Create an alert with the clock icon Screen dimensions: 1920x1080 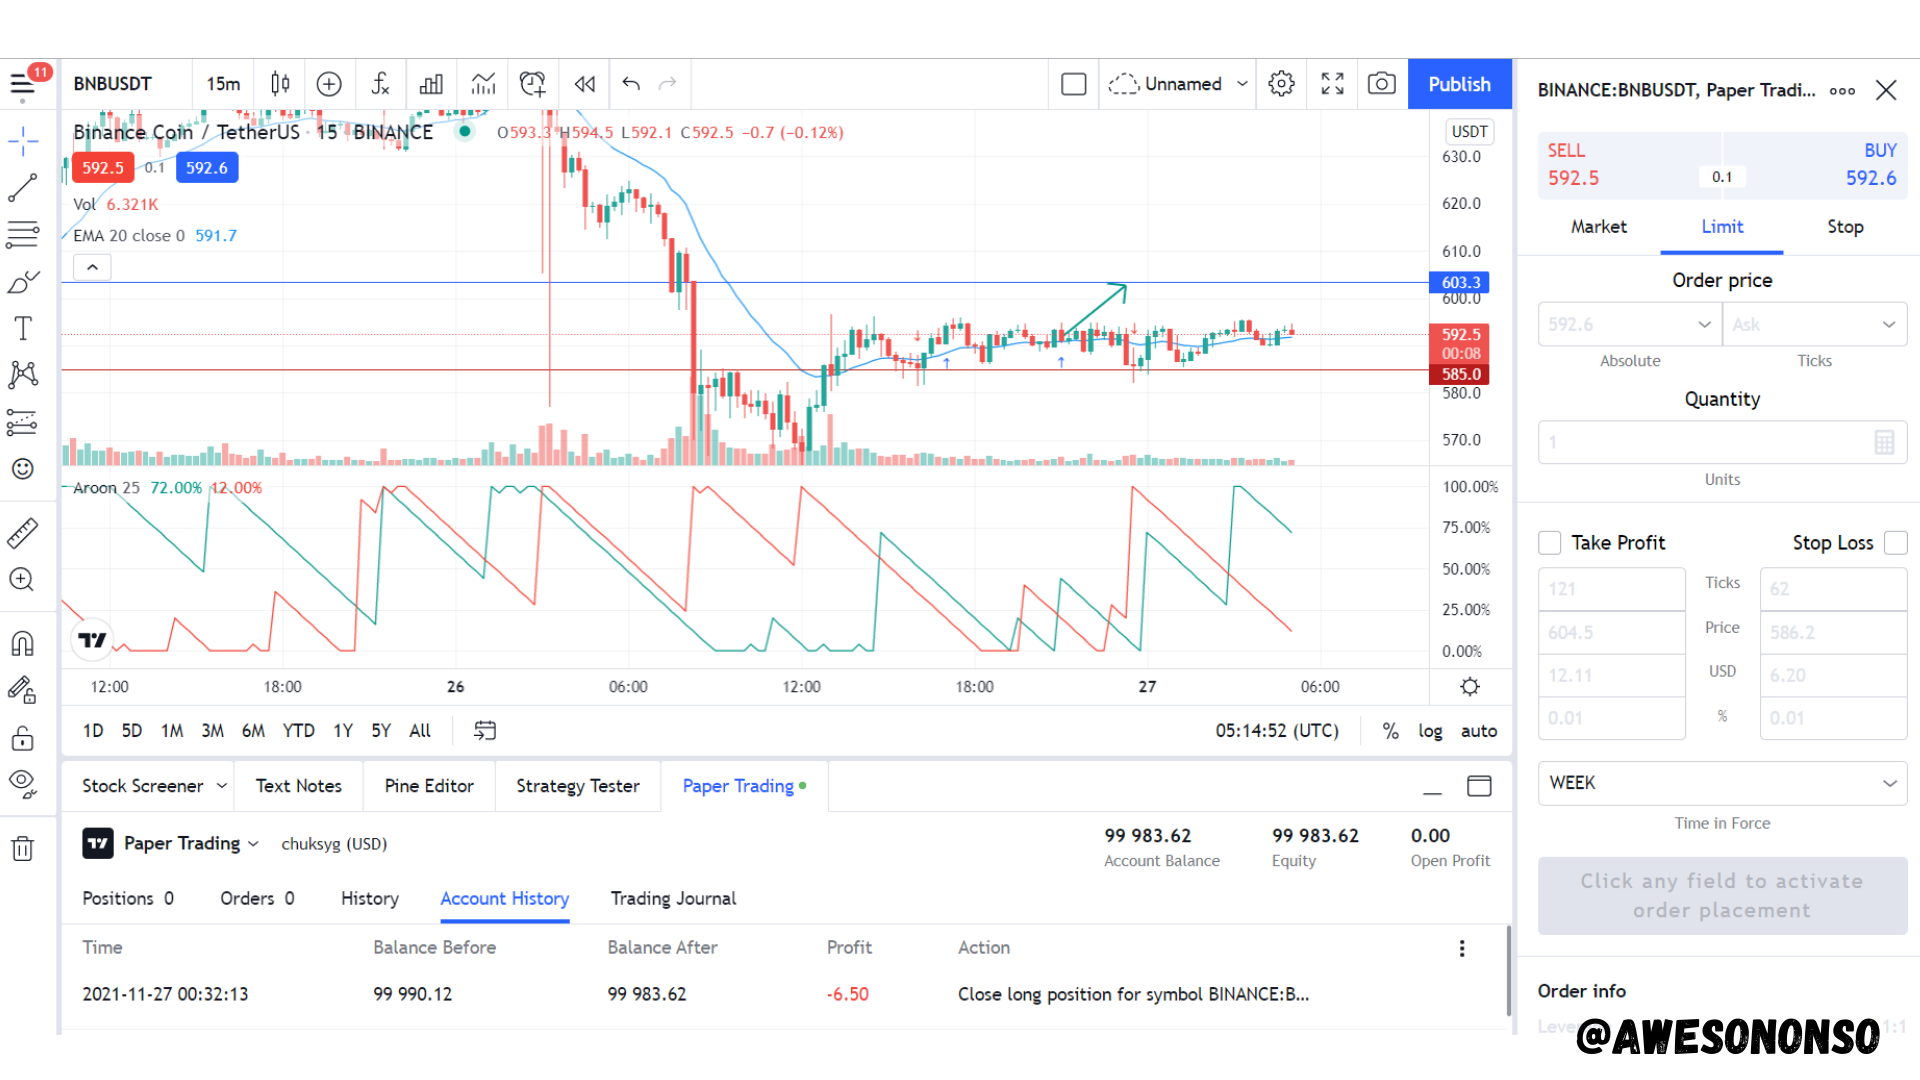(x=533, y=84)
